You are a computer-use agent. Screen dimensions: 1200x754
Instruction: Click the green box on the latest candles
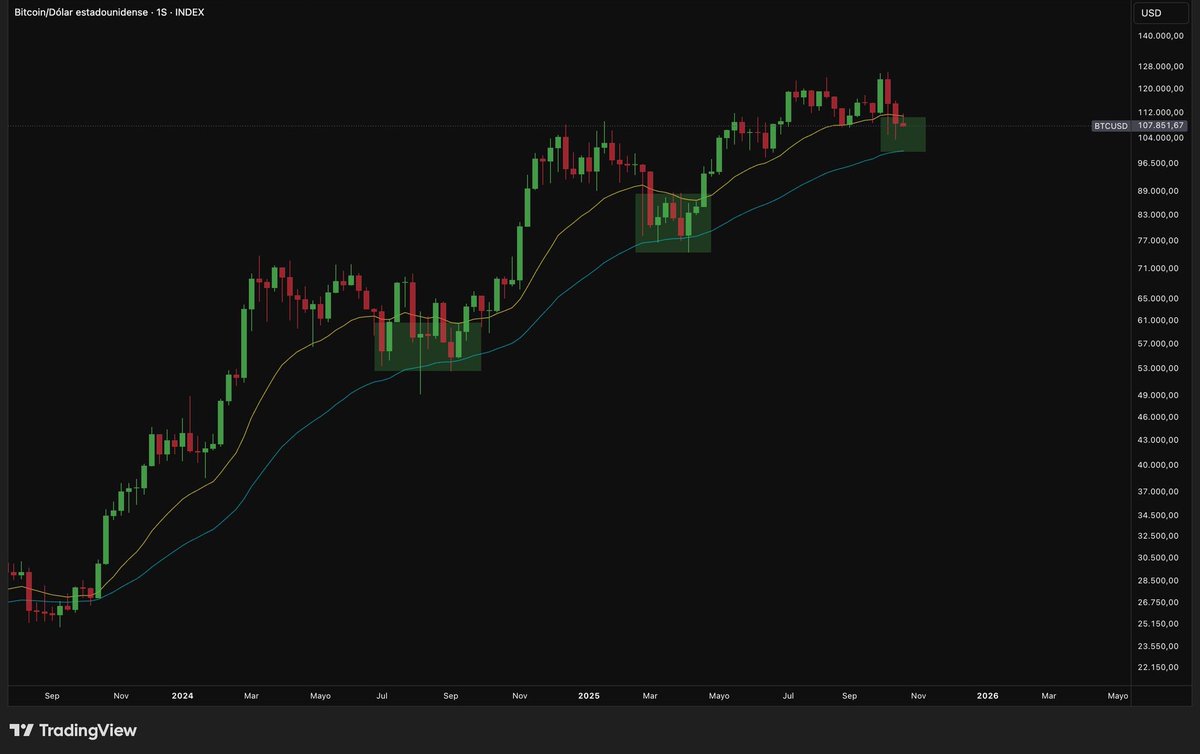click(x=903, y=135)
